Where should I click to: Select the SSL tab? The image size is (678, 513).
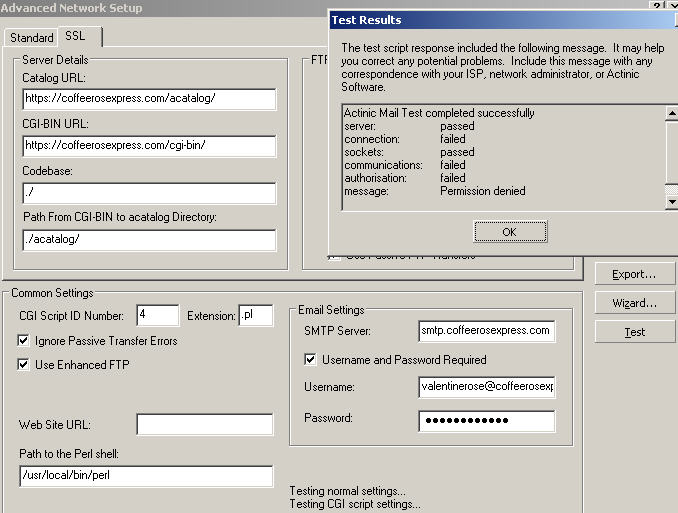coord(77,36)
